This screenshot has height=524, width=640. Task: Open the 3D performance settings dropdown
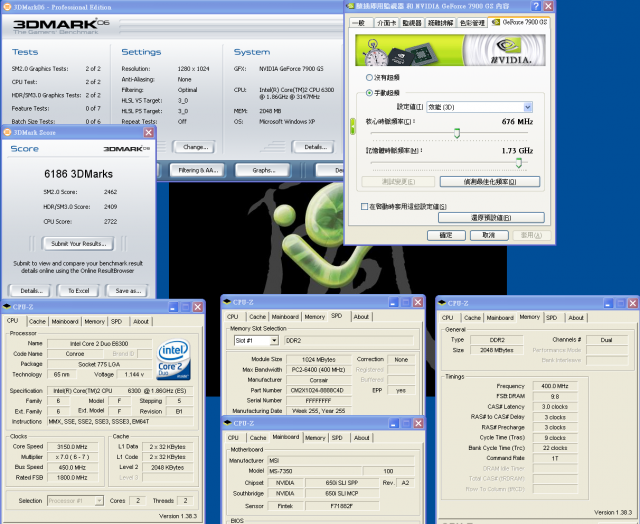click(x=527, y=107)
